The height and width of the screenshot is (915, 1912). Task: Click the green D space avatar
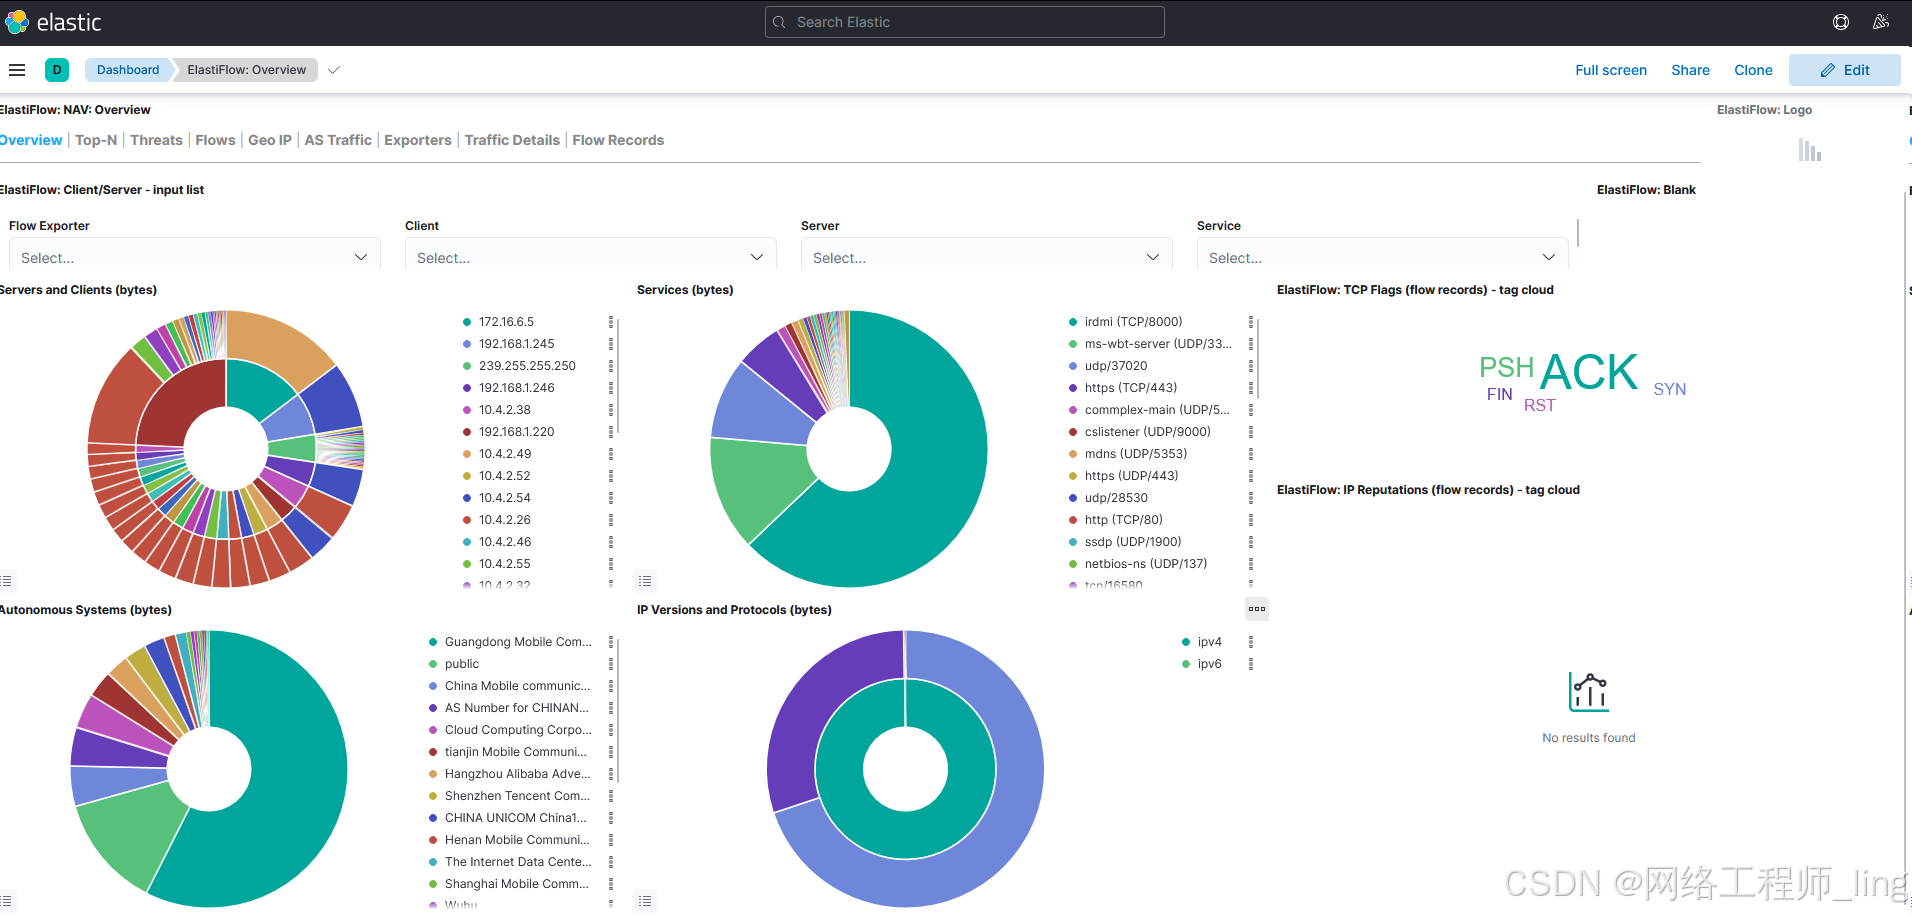coord(57,70)
